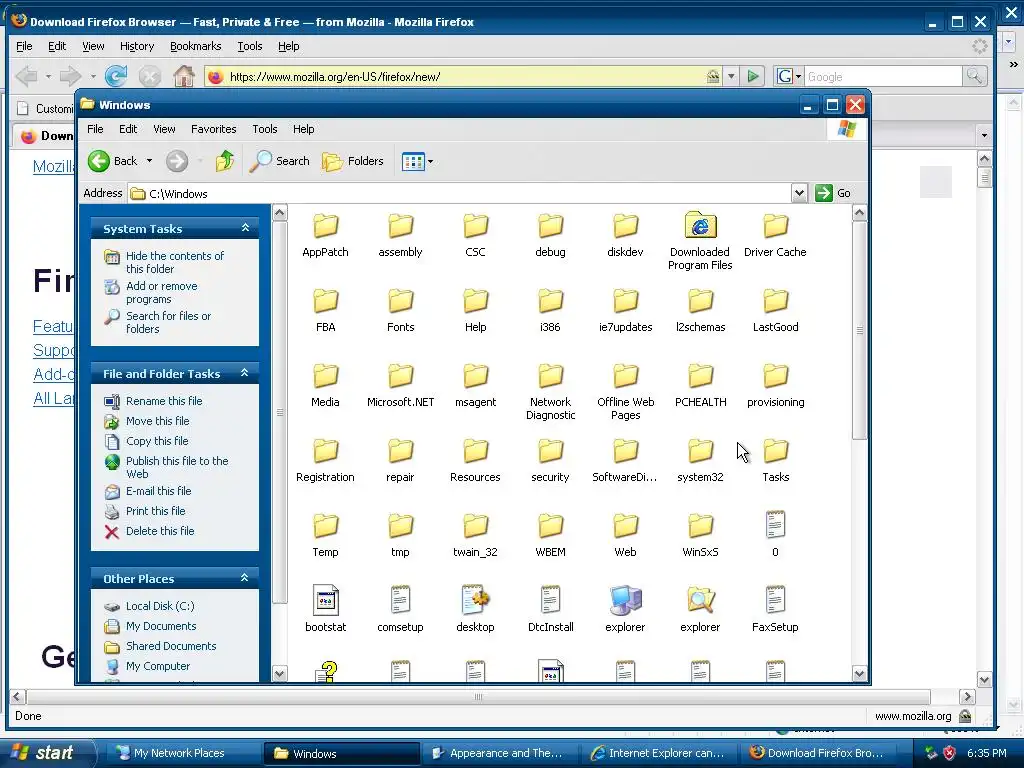The height and width of the screenshot is (768, 1024).
Task: Click Firefox URL bar
Action: pos(464,76)
